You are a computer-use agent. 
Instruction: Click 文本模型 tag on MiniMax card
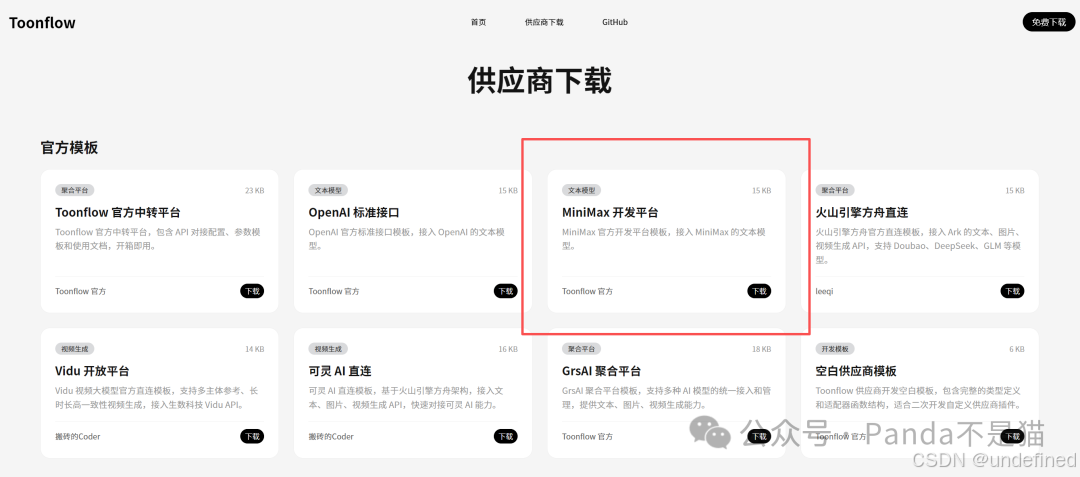(x=582, y=191)
